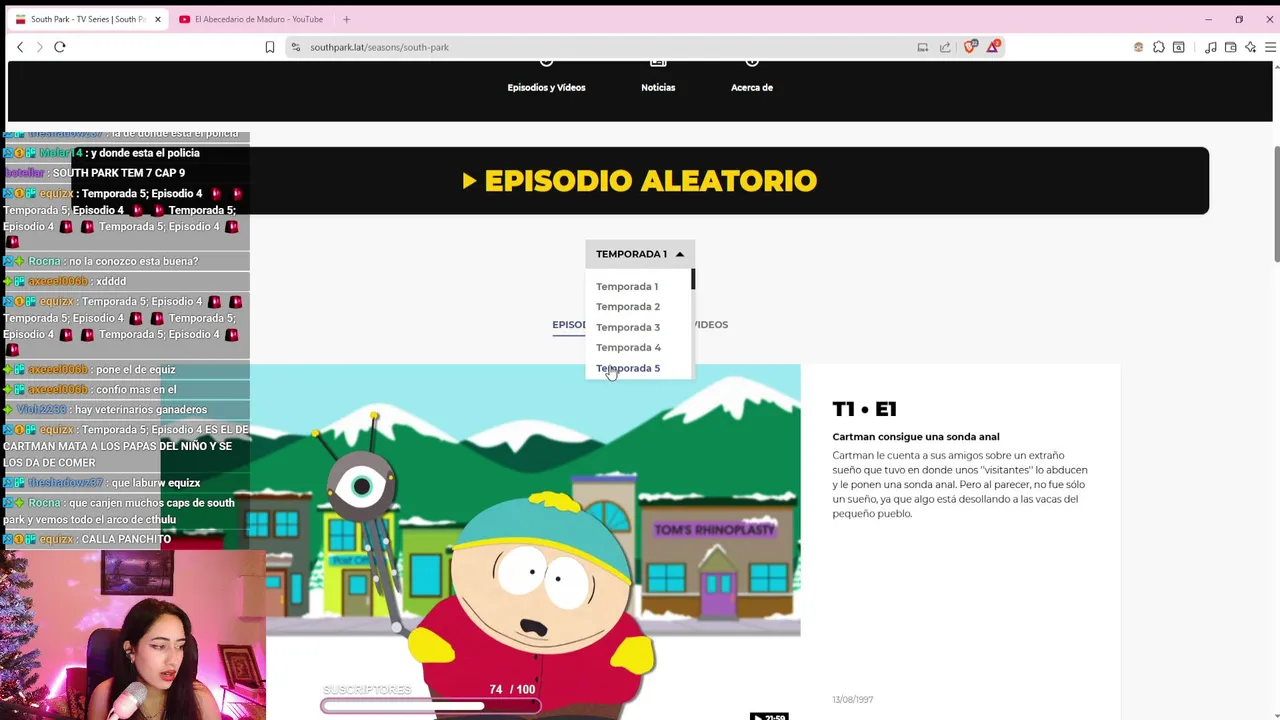Screen dimensions: 1280x720
Task: Open the Acerca de section
Action: tap(752, 75)
